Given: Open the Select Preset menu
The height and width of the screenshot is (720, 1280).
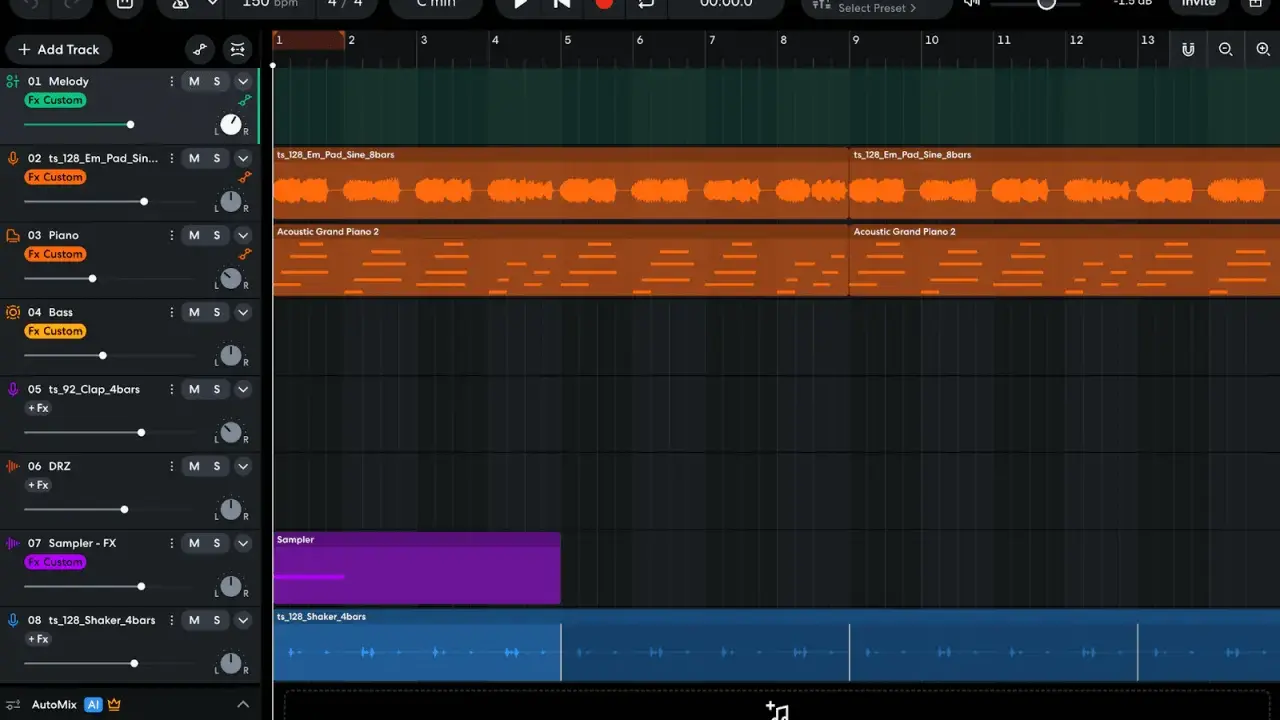Looking at the screenshot, I should coord(877,8).
